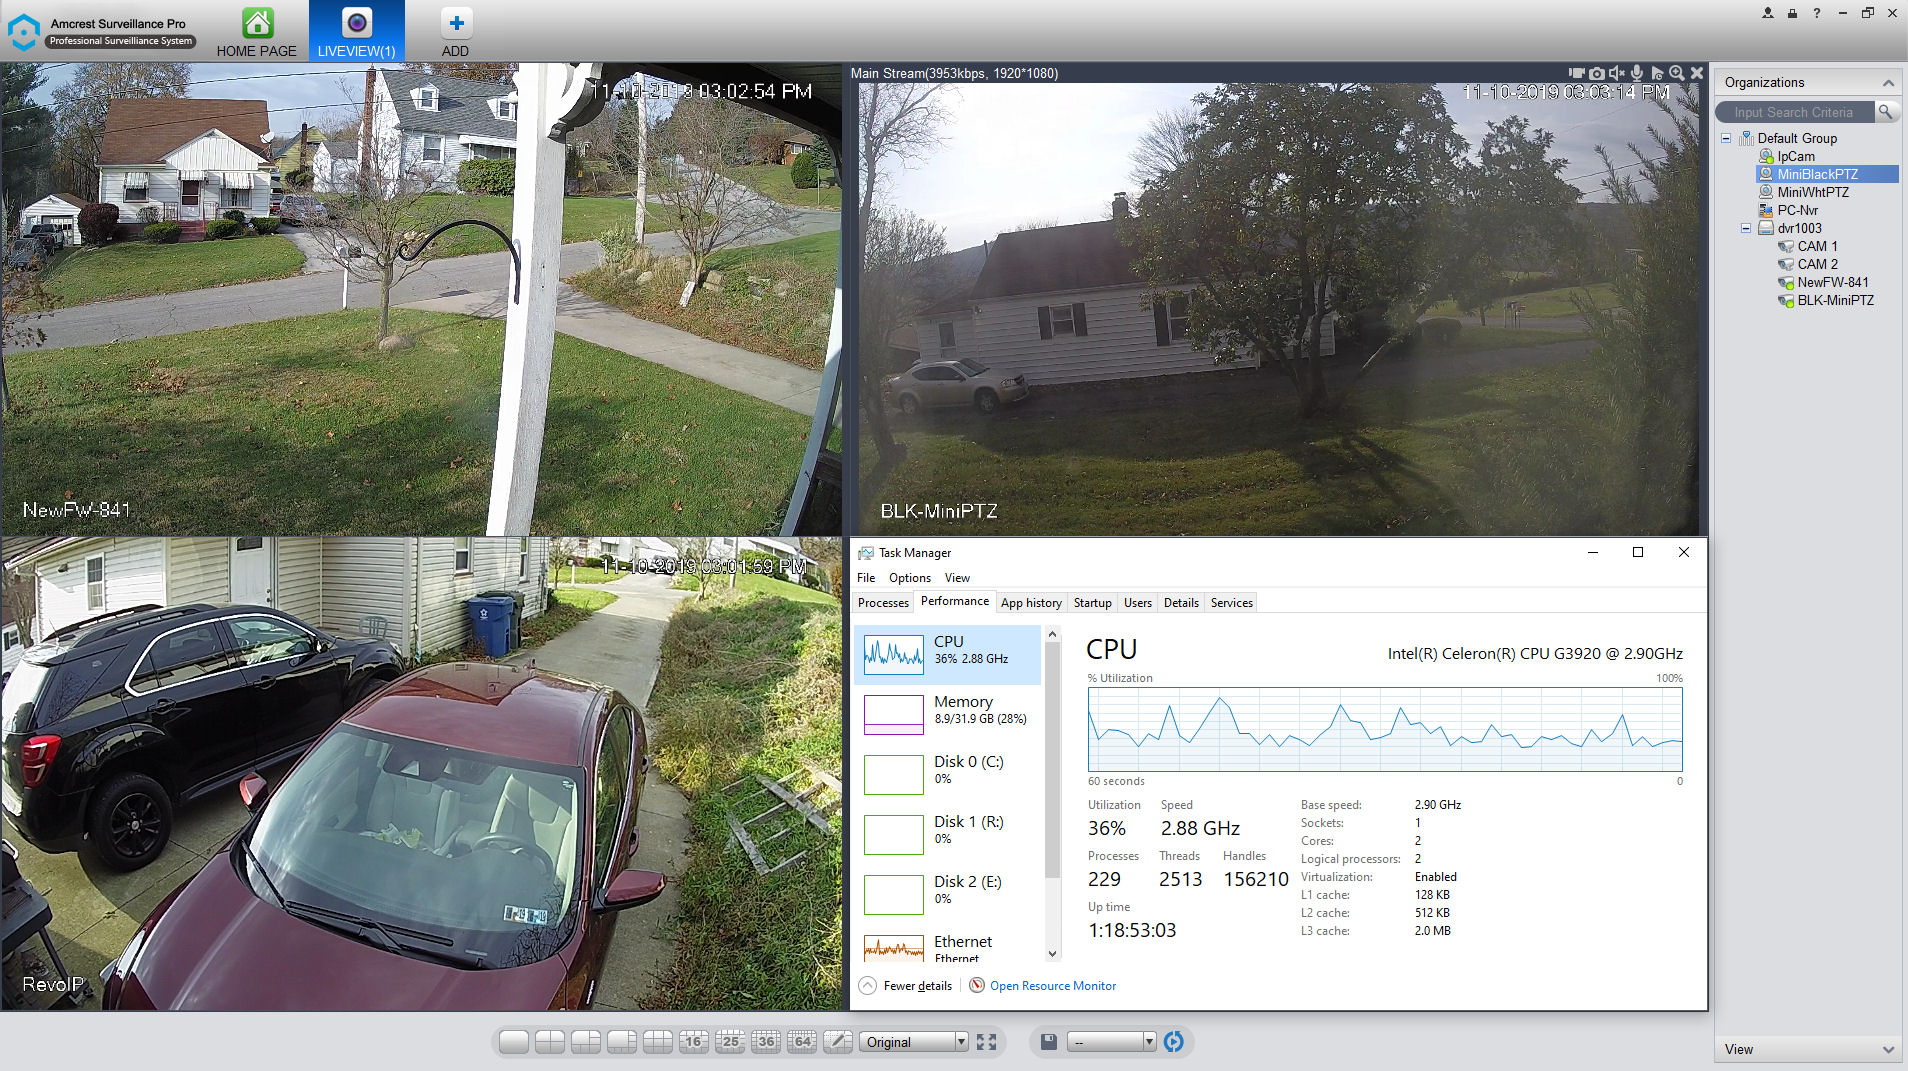The width and height of the screenshot is (1908, 1071).
Task: Select the single-view layout
Action: [514, 1042]
